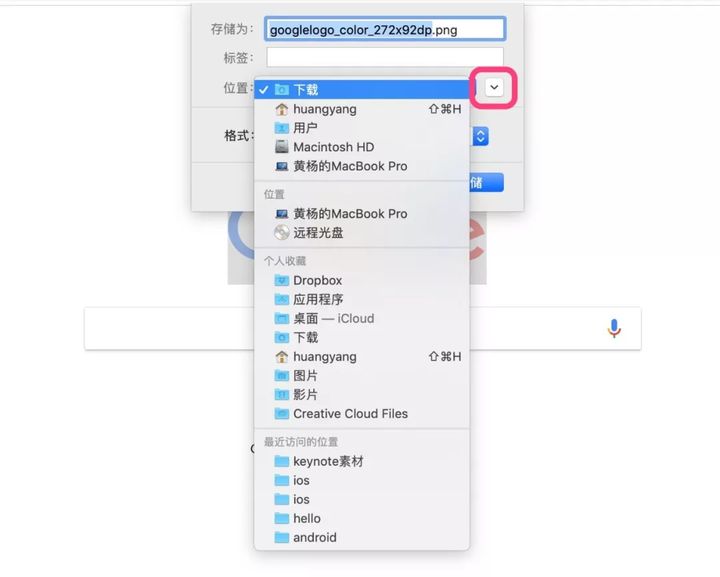Select 桌面 — iCloud folder

(362, 319)
